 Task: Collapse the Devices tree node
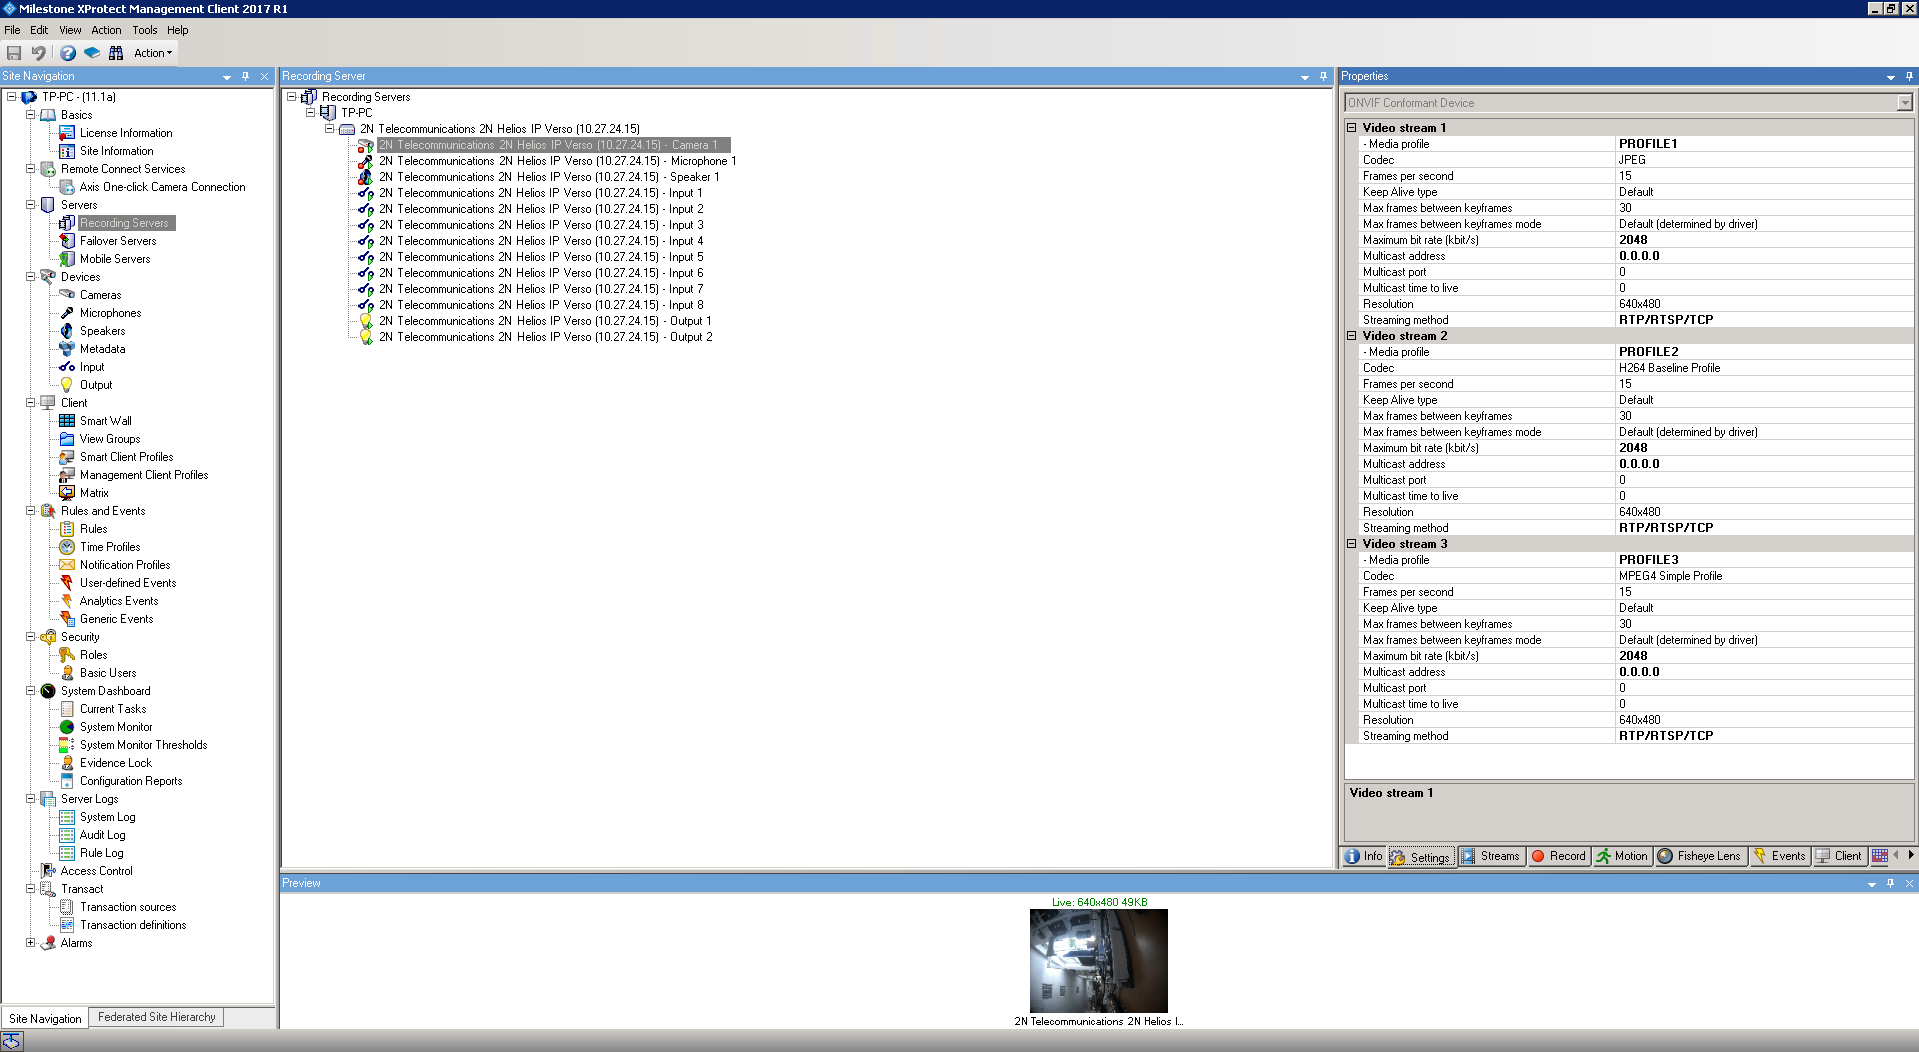point(30,277)
